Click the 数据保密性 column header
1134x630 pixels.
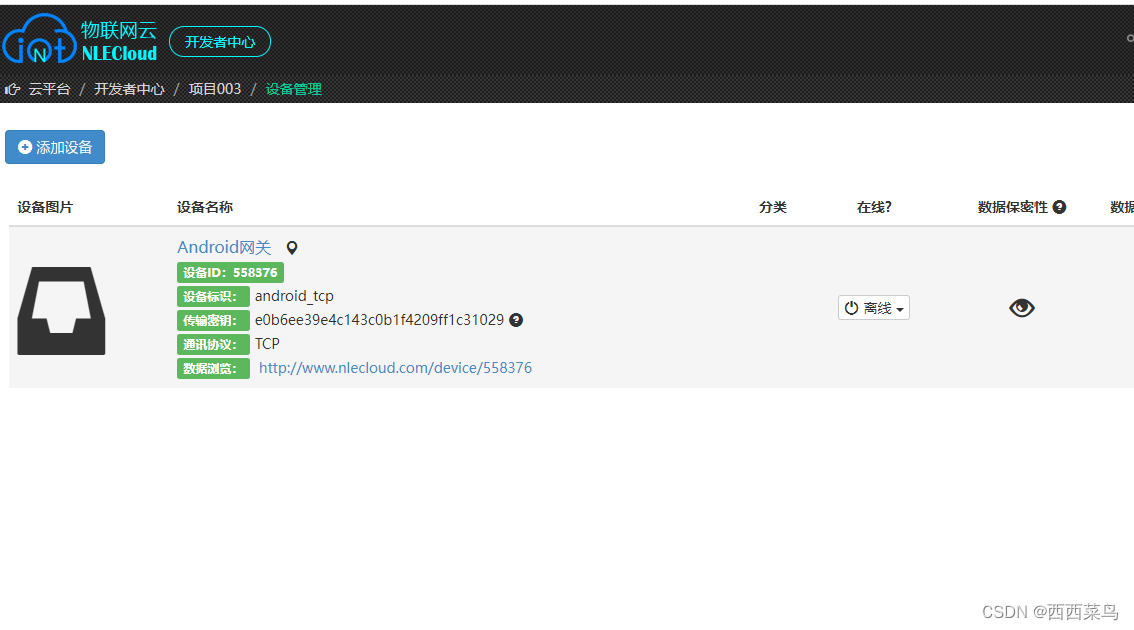coord(1012,207)
